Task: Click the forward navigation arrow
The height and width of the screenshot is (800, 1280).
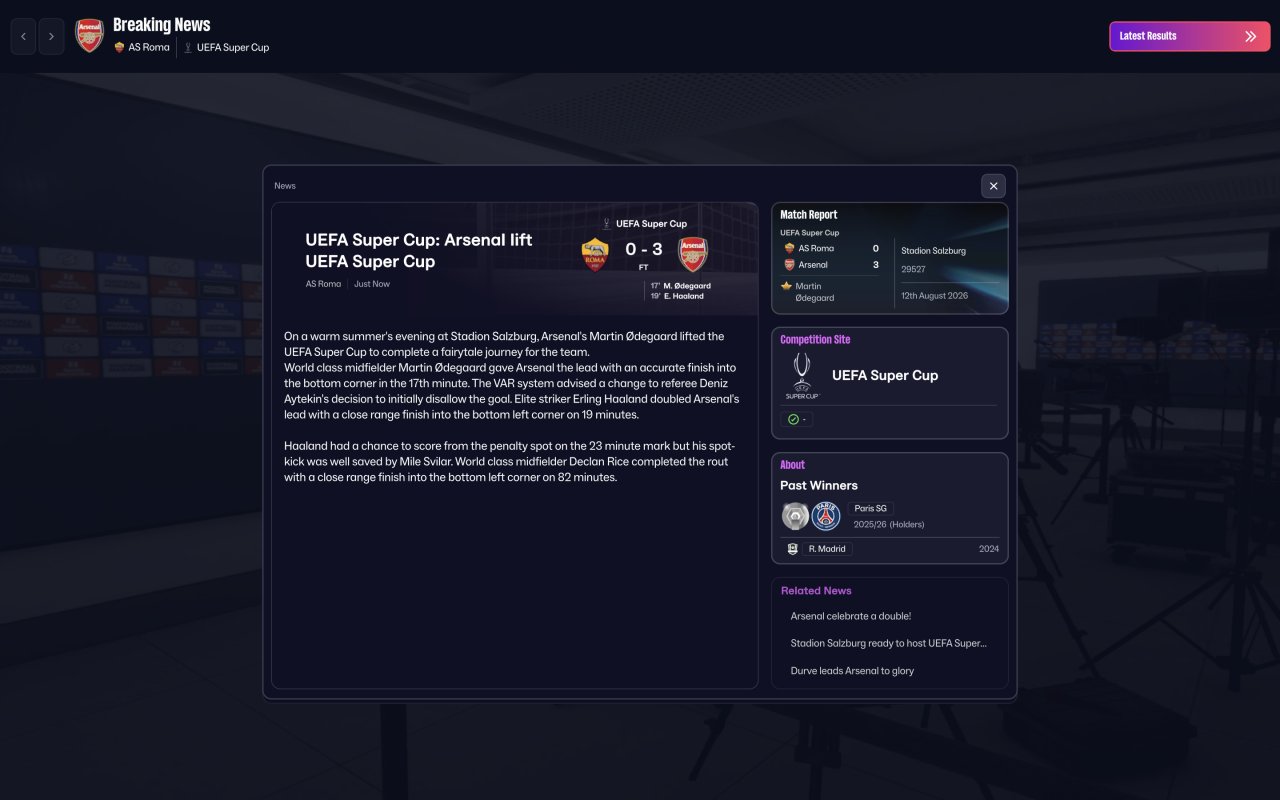Action: click(x=51, y=36)
